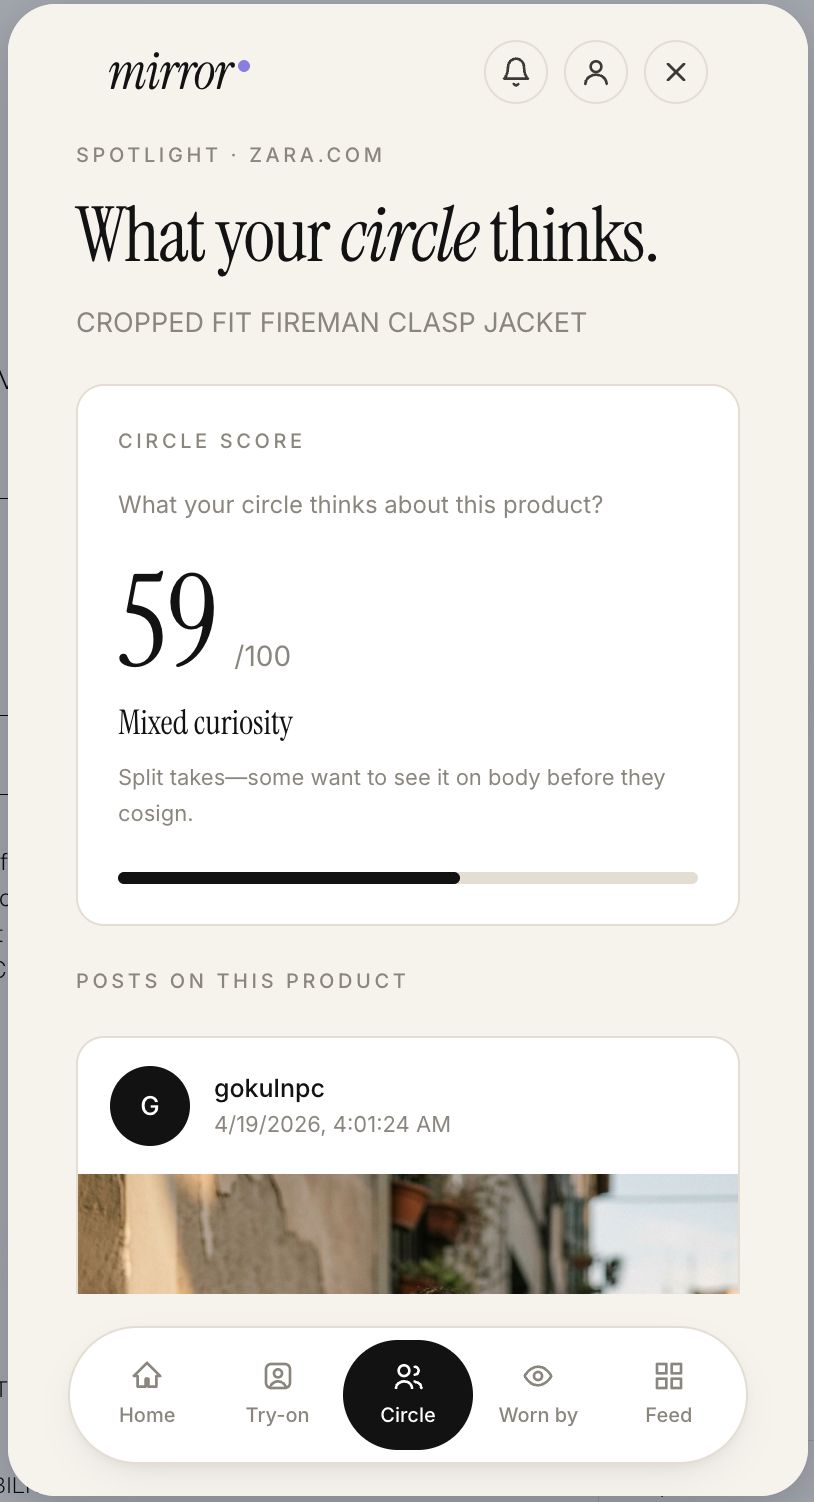Go to the Home tab
The image size is (814, 1502).
click(x=147, y=1394)
